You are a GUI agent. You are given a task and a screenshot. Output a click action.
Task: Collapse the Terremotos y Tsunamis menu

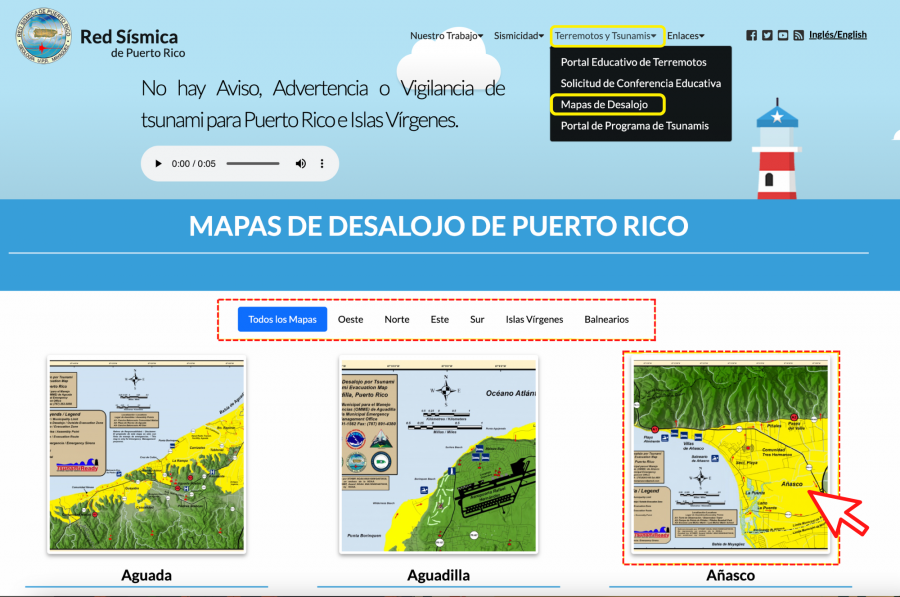606,36
